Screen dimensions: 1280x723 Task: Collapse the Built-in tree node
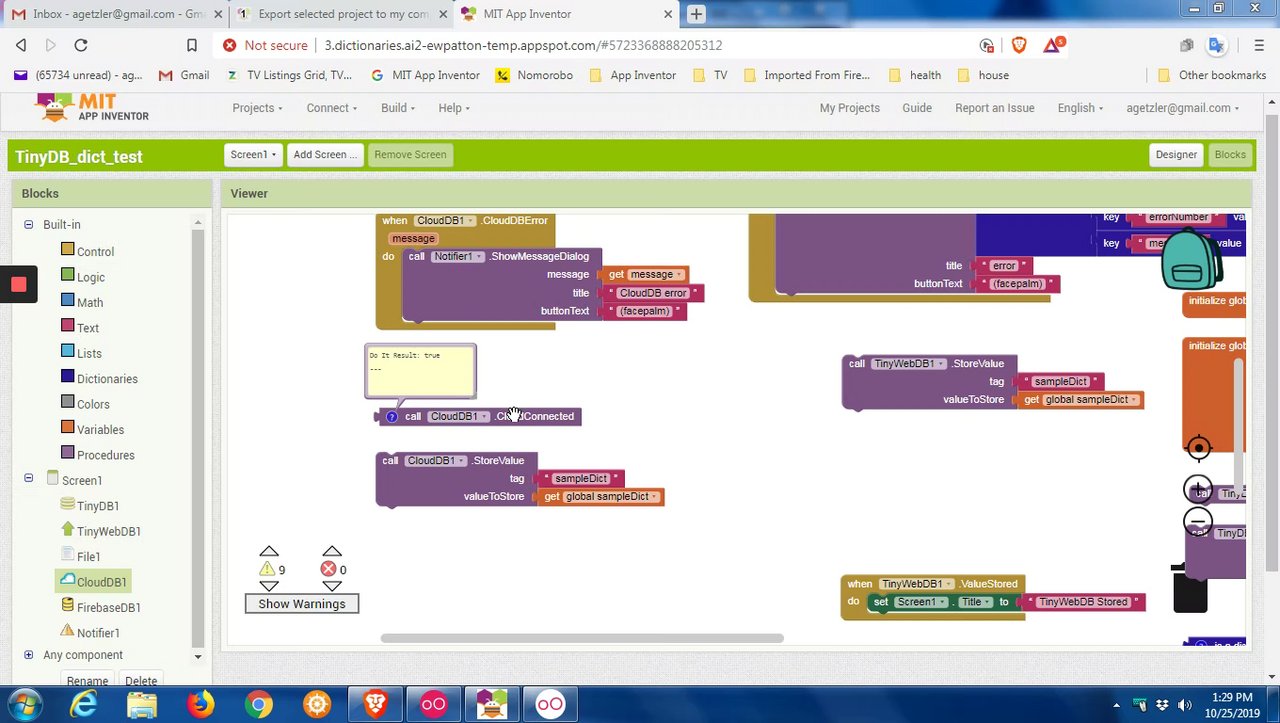28,224
